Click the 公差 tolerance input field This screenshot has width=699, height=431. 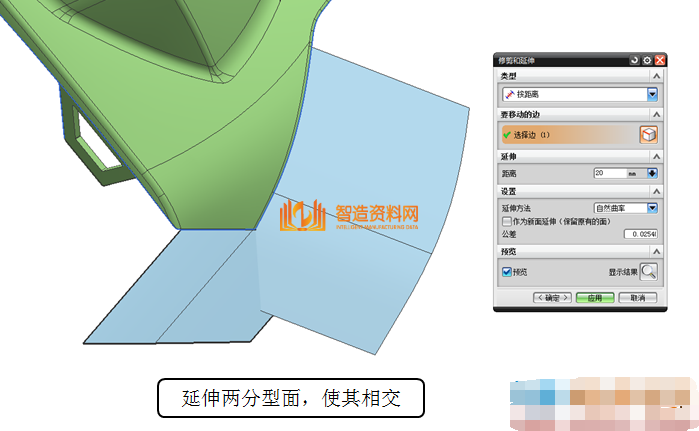tap(641, 234)
